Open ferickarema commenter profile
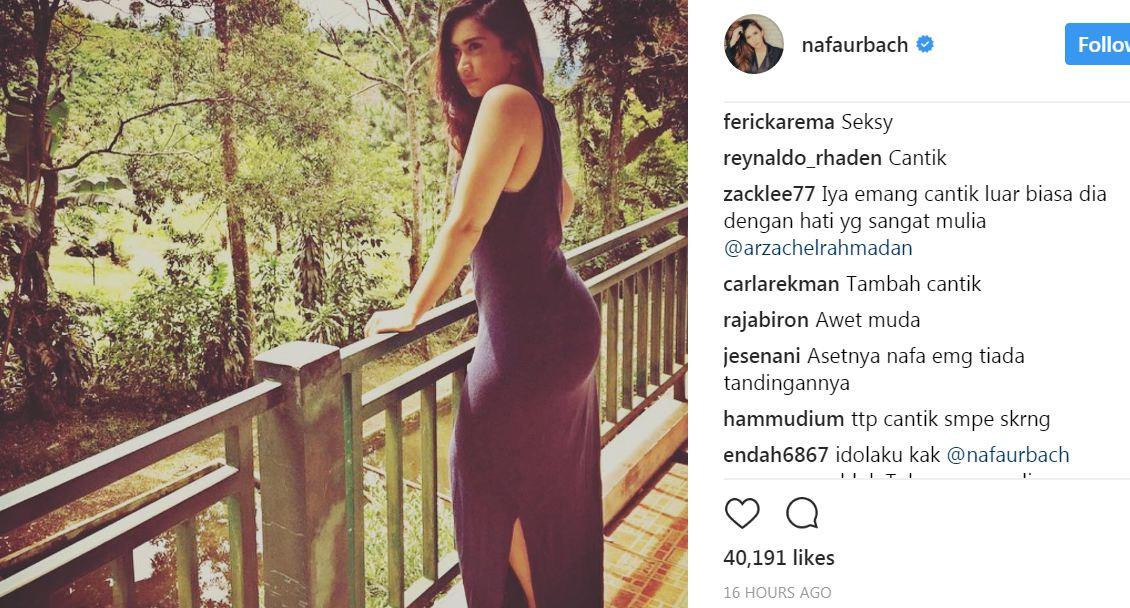The width and height of the screenshot is (1130, 608). 778,122
